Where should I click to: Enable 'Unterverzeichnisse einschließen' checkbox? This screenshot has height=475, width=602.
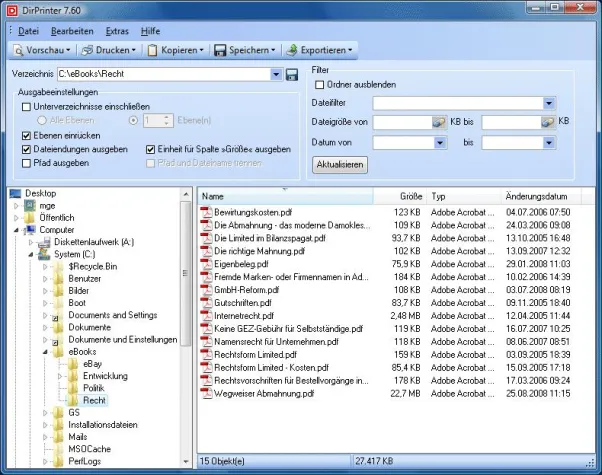(27, 106)
